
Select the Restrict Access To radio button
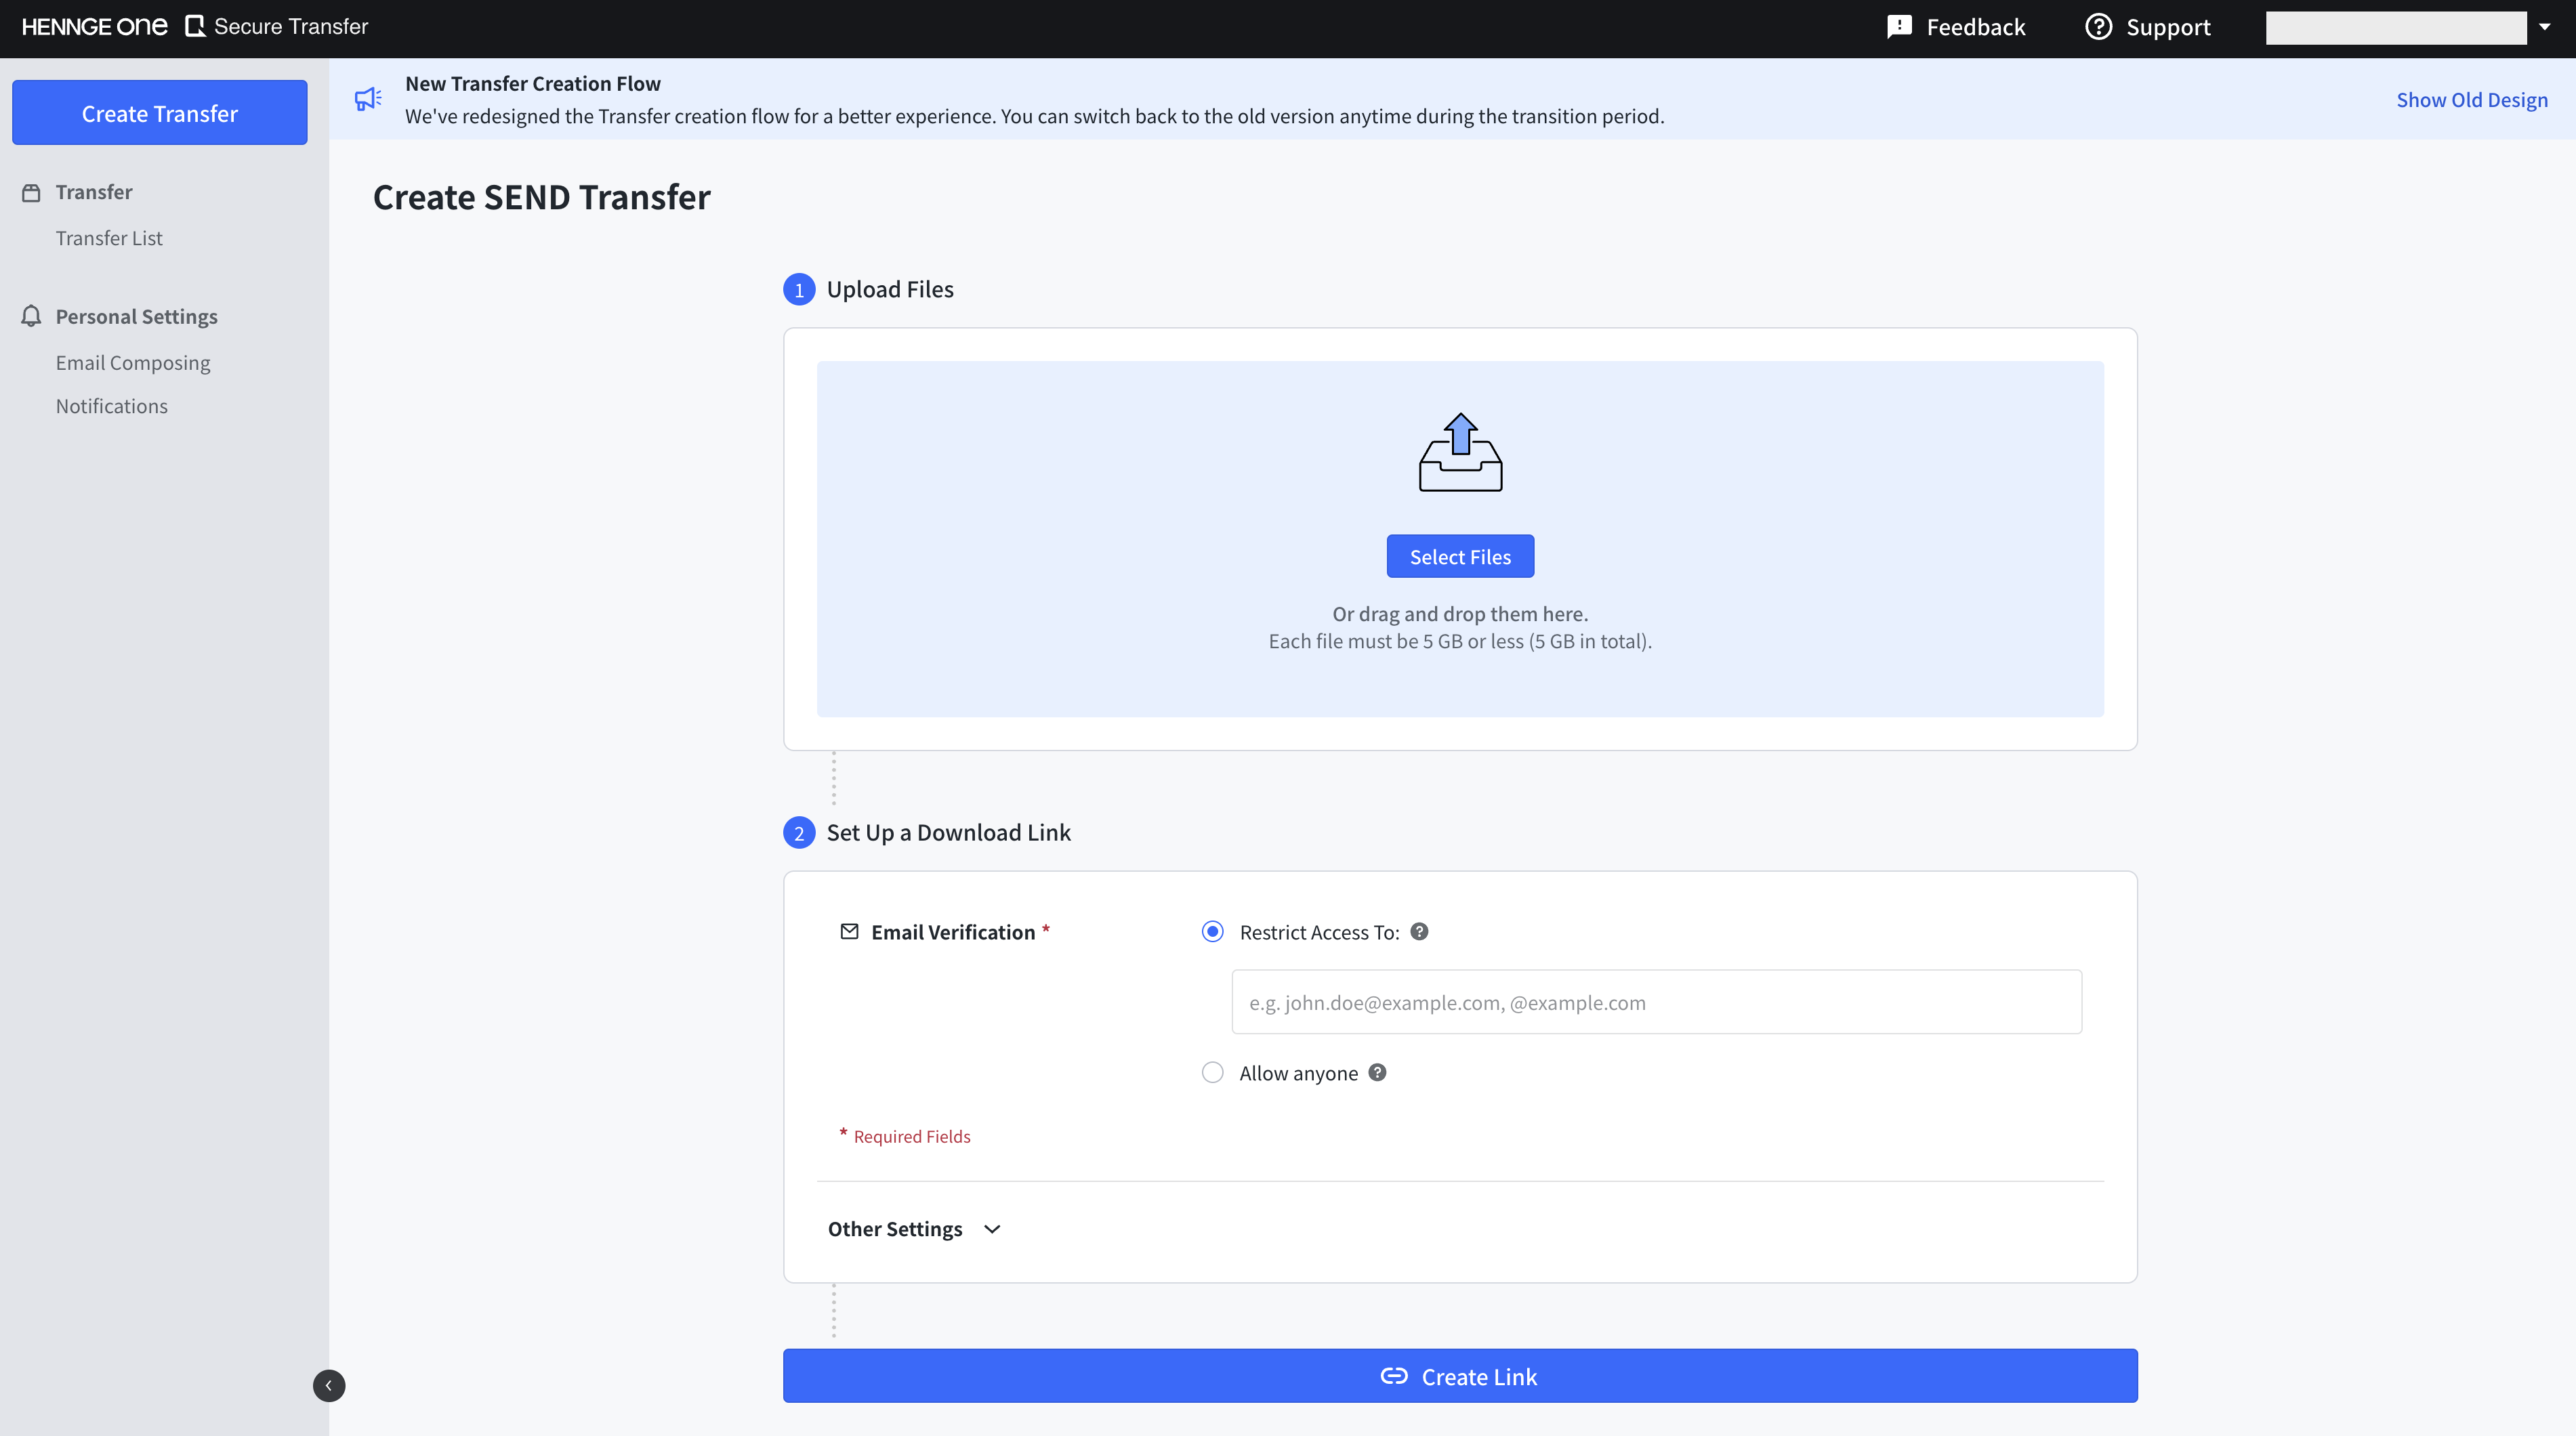(x=1212, y=931)
